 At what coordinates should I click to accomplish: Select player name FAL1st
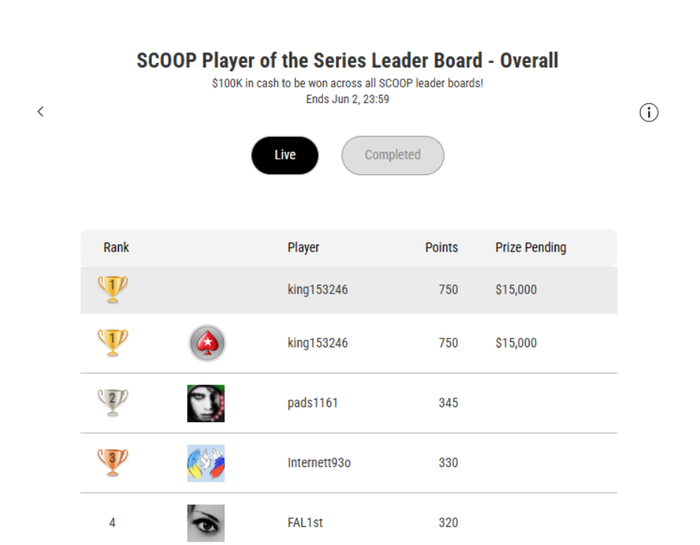(x=305, y=522)
